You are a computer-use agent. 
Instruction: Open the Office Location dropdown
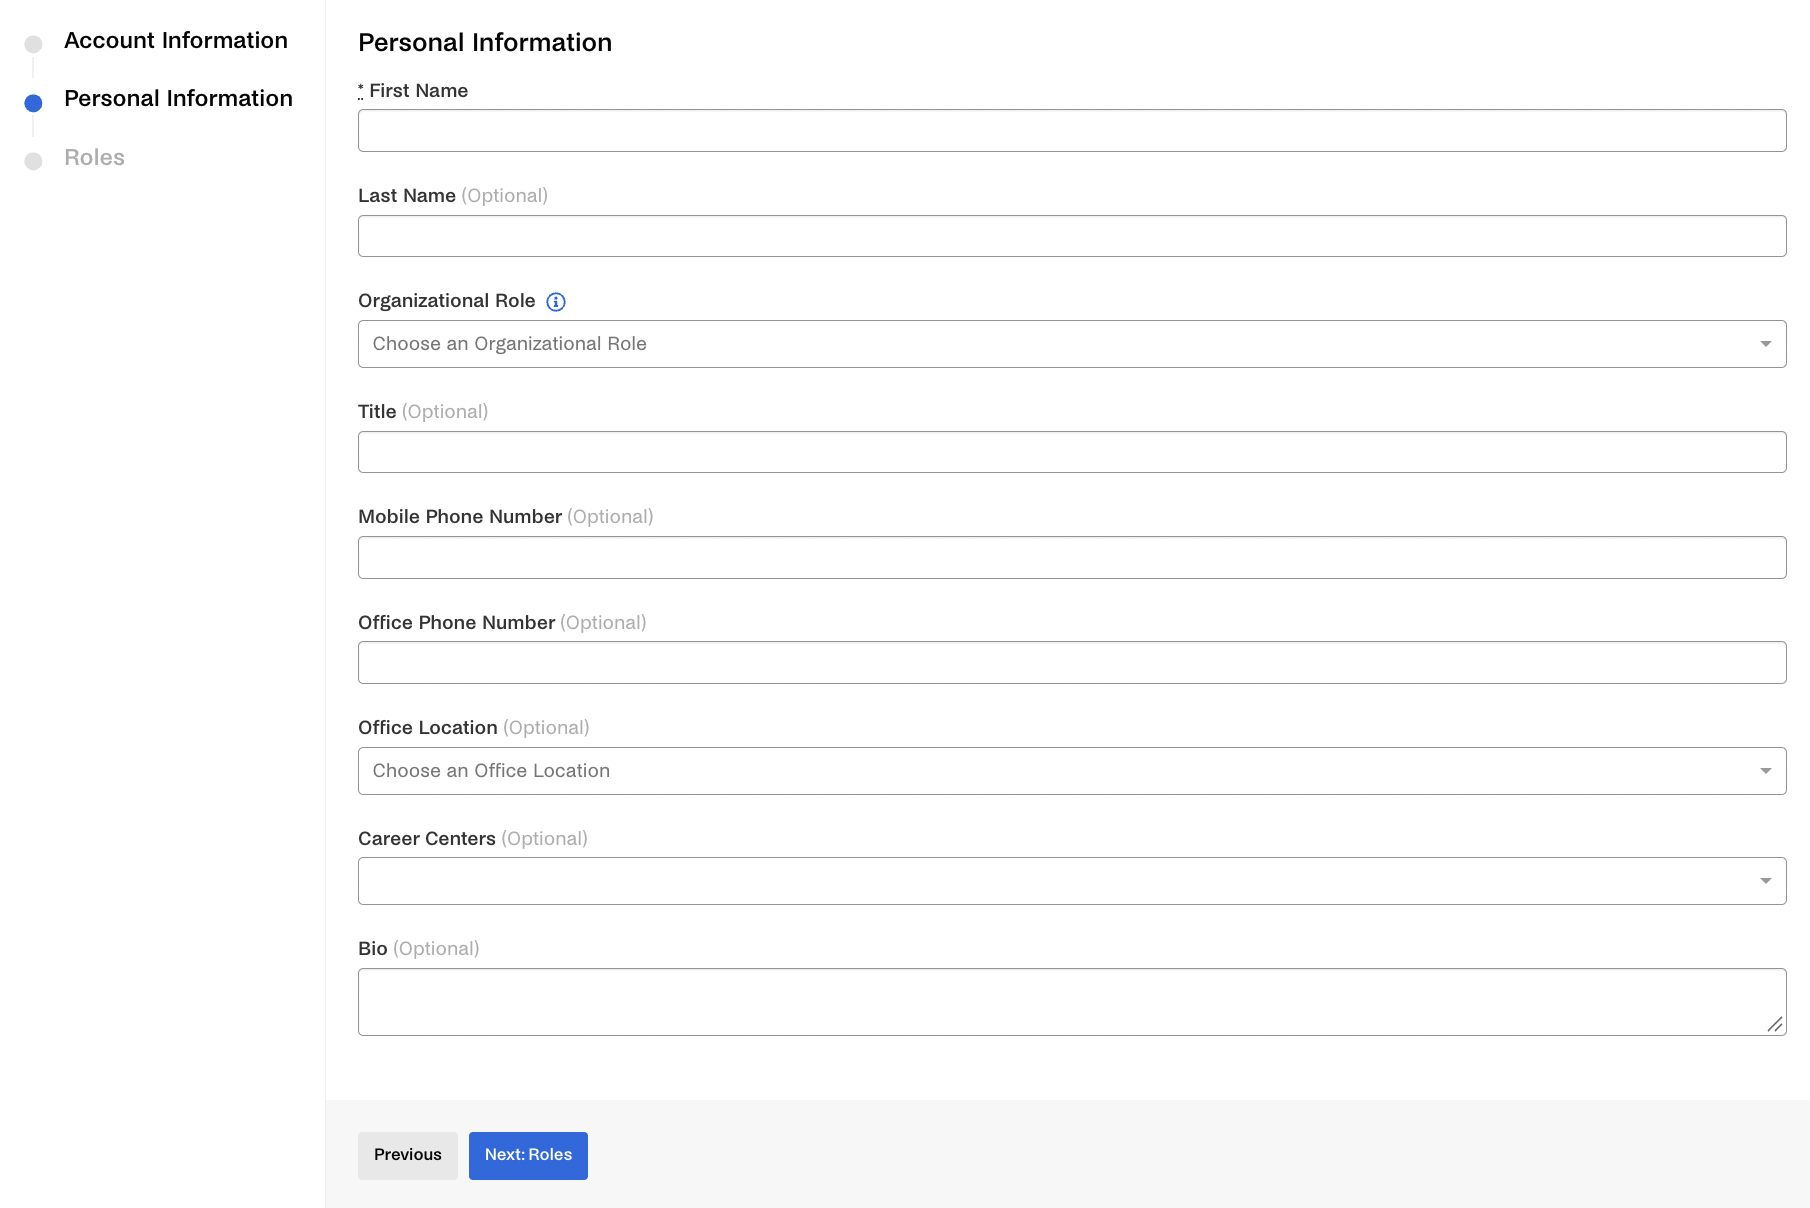[x=1072, y=771]
